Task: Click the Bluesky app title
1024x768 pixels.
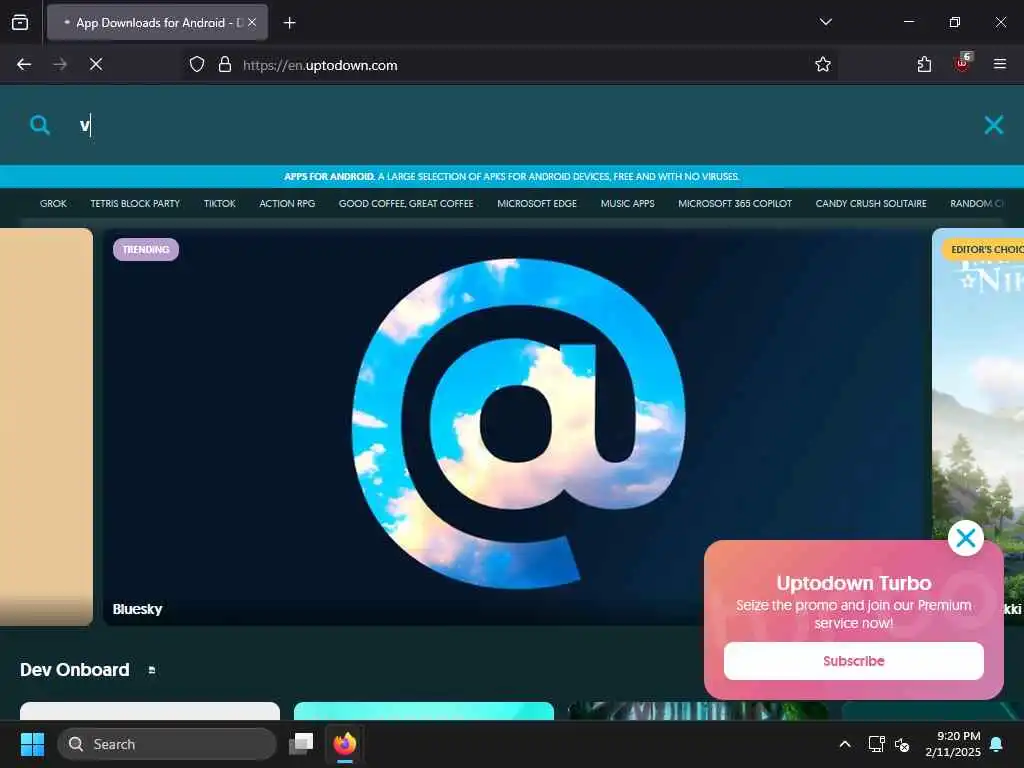Action: tap(137, 609)
